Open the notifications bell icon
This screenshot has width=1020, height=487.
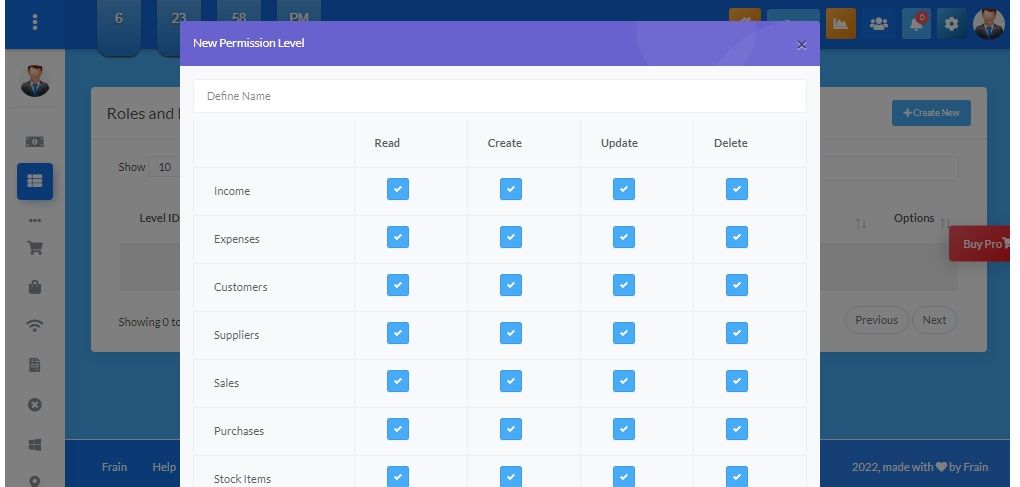916,24
